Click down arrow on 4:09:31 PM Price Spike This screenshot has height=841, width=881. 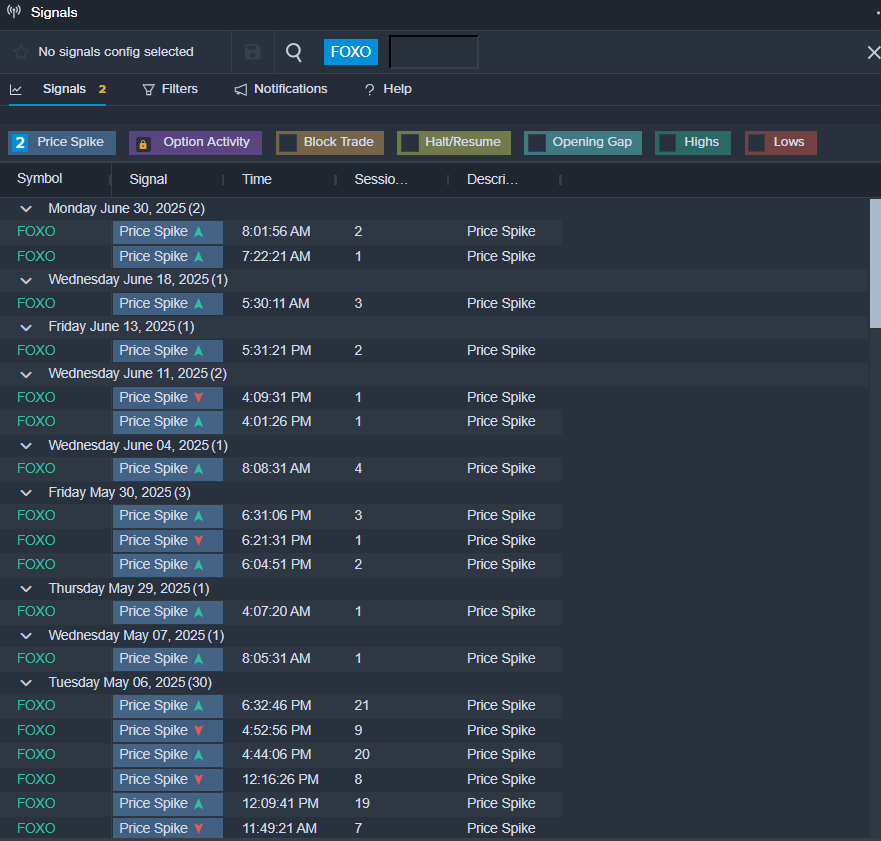pos(198,397)
